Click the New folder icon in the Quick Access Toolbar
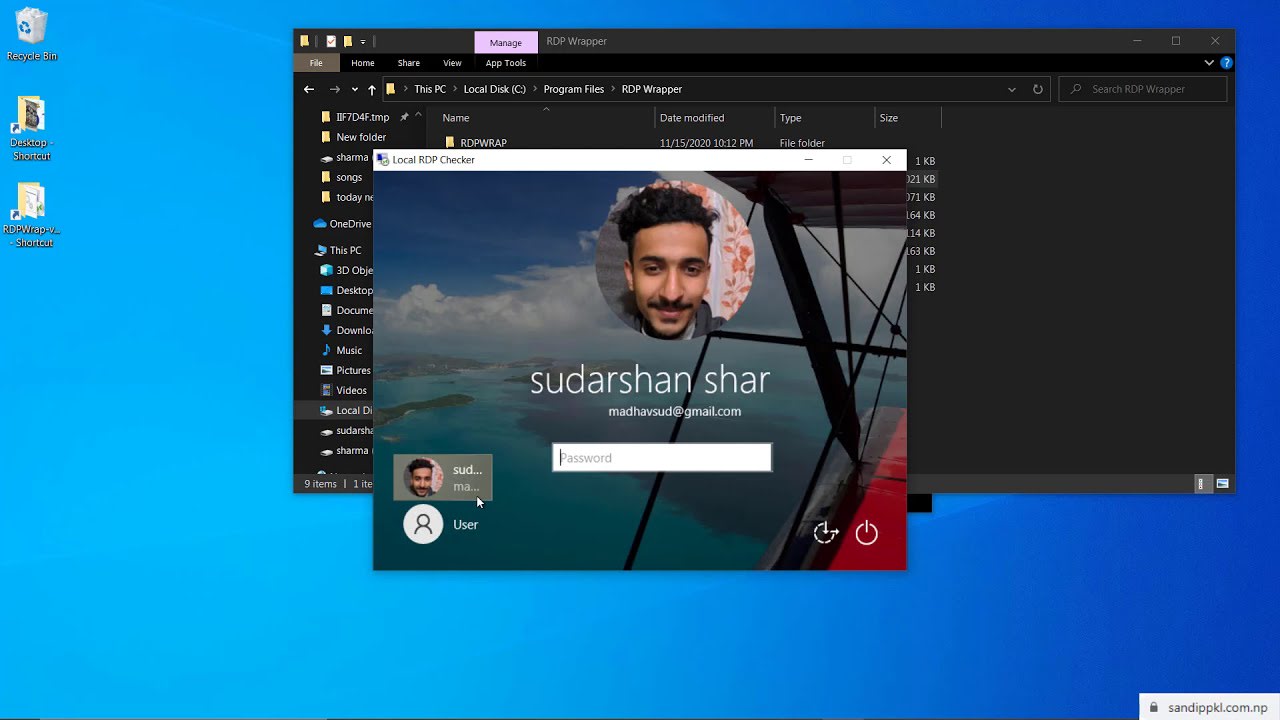 coord(347,41)
